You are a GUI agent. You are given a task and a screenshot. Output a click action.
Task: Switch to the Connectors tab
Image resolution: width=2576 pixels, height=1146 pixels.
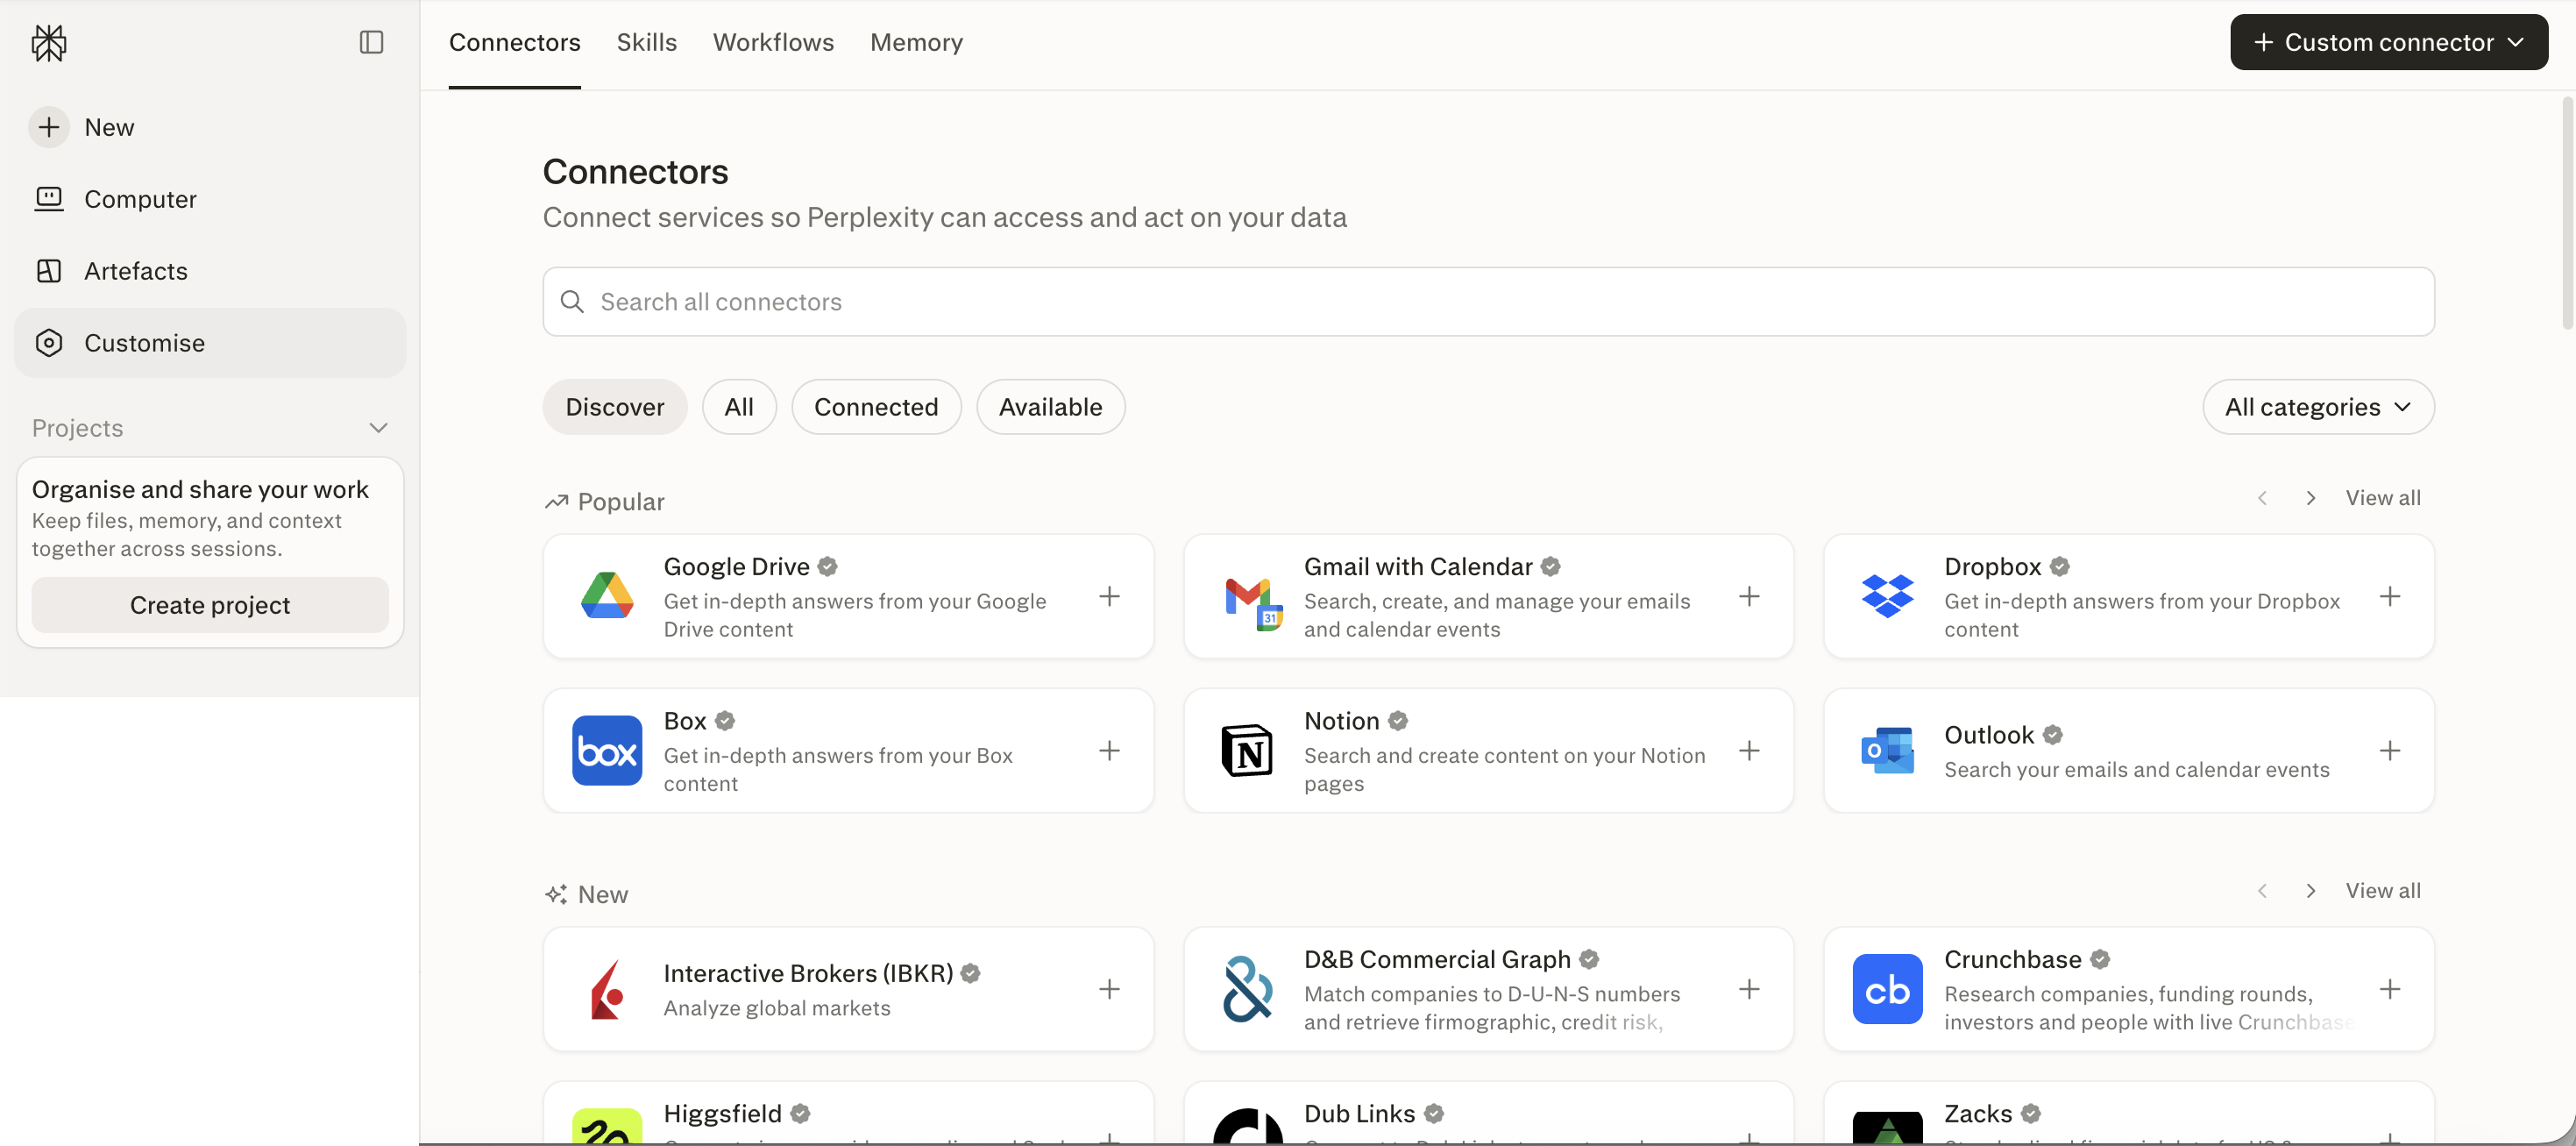514,43
